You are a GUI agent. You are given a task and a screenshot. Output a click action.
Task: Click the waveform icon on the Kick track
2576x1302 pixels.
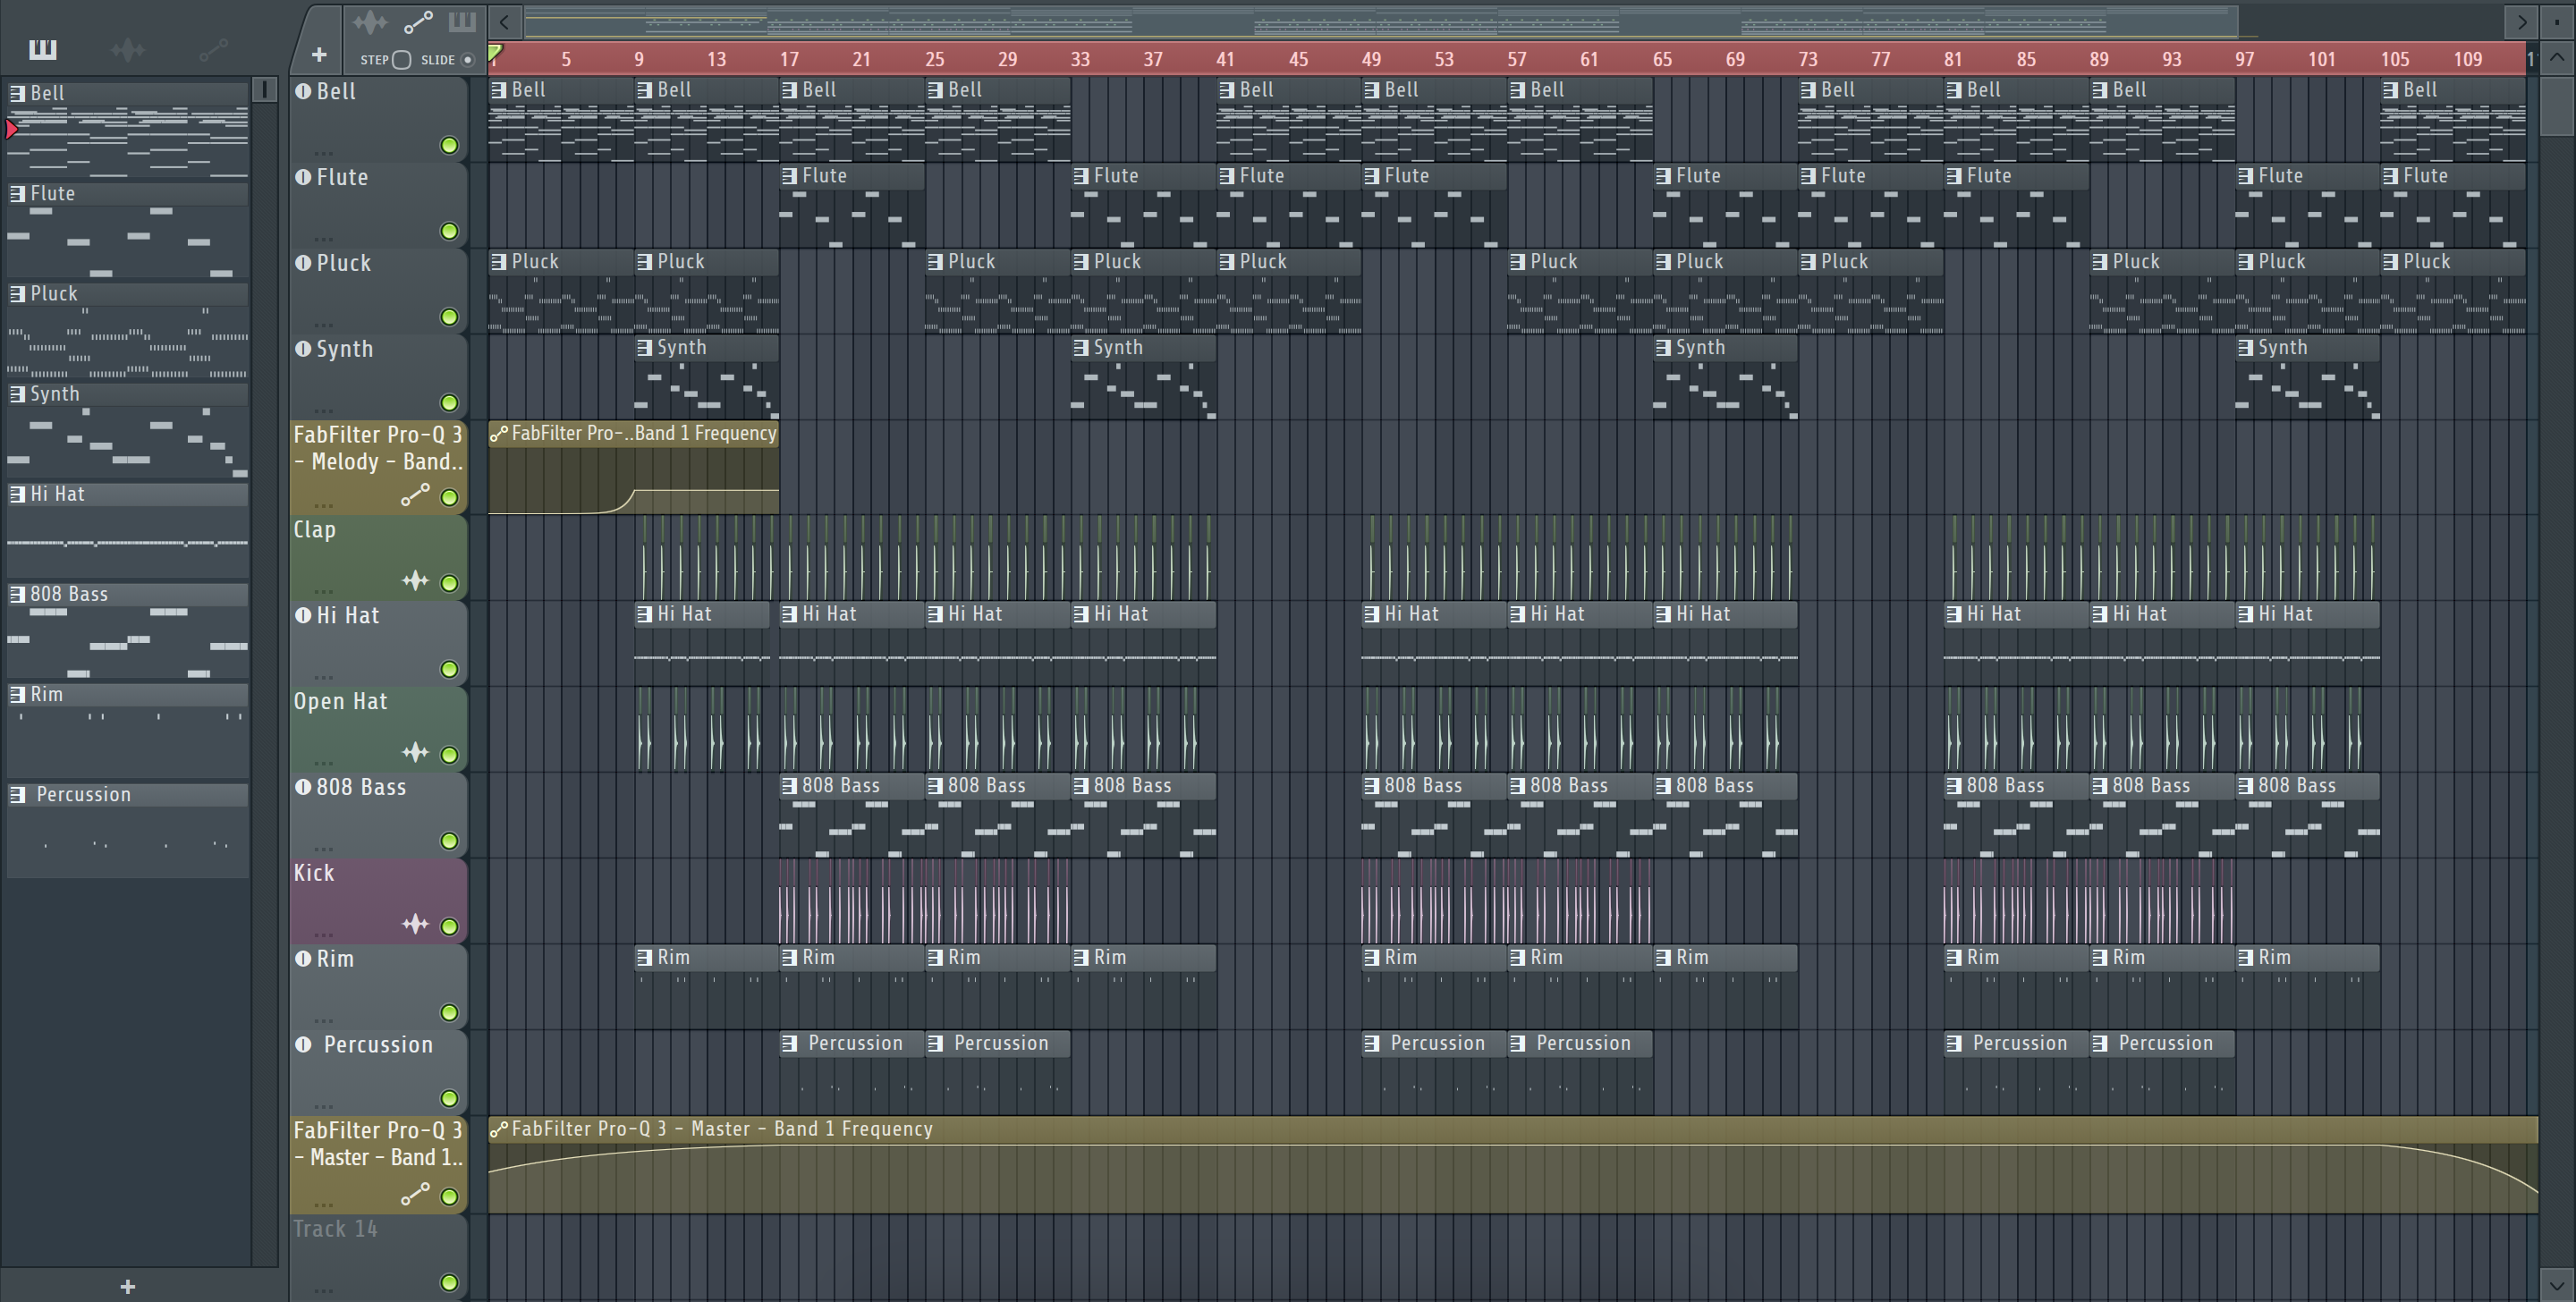(415, 925)
